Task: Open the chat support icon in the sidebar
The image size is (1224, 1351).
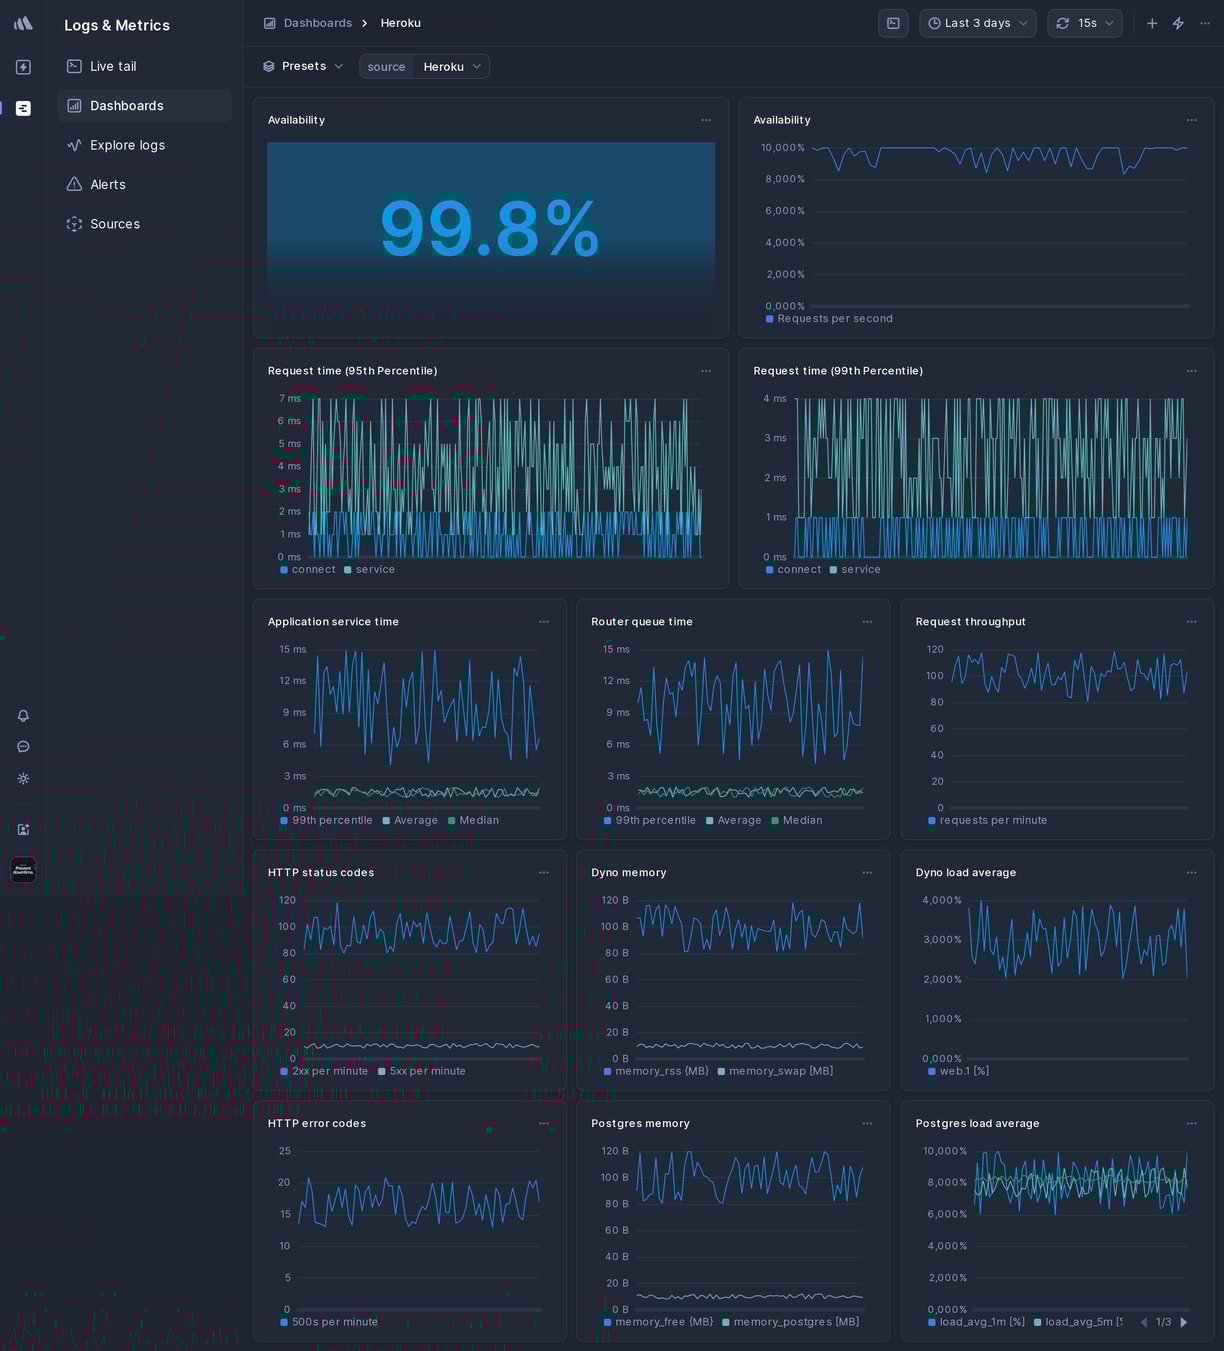Action: tap(22, 746)
